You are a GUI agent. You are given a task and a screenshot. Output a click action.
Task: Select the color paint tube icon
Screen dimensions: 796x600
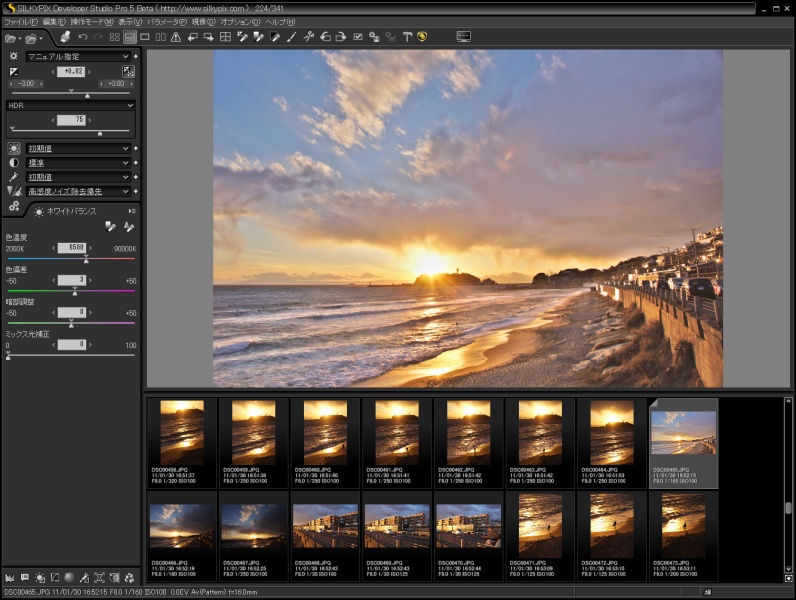point(14,177)
